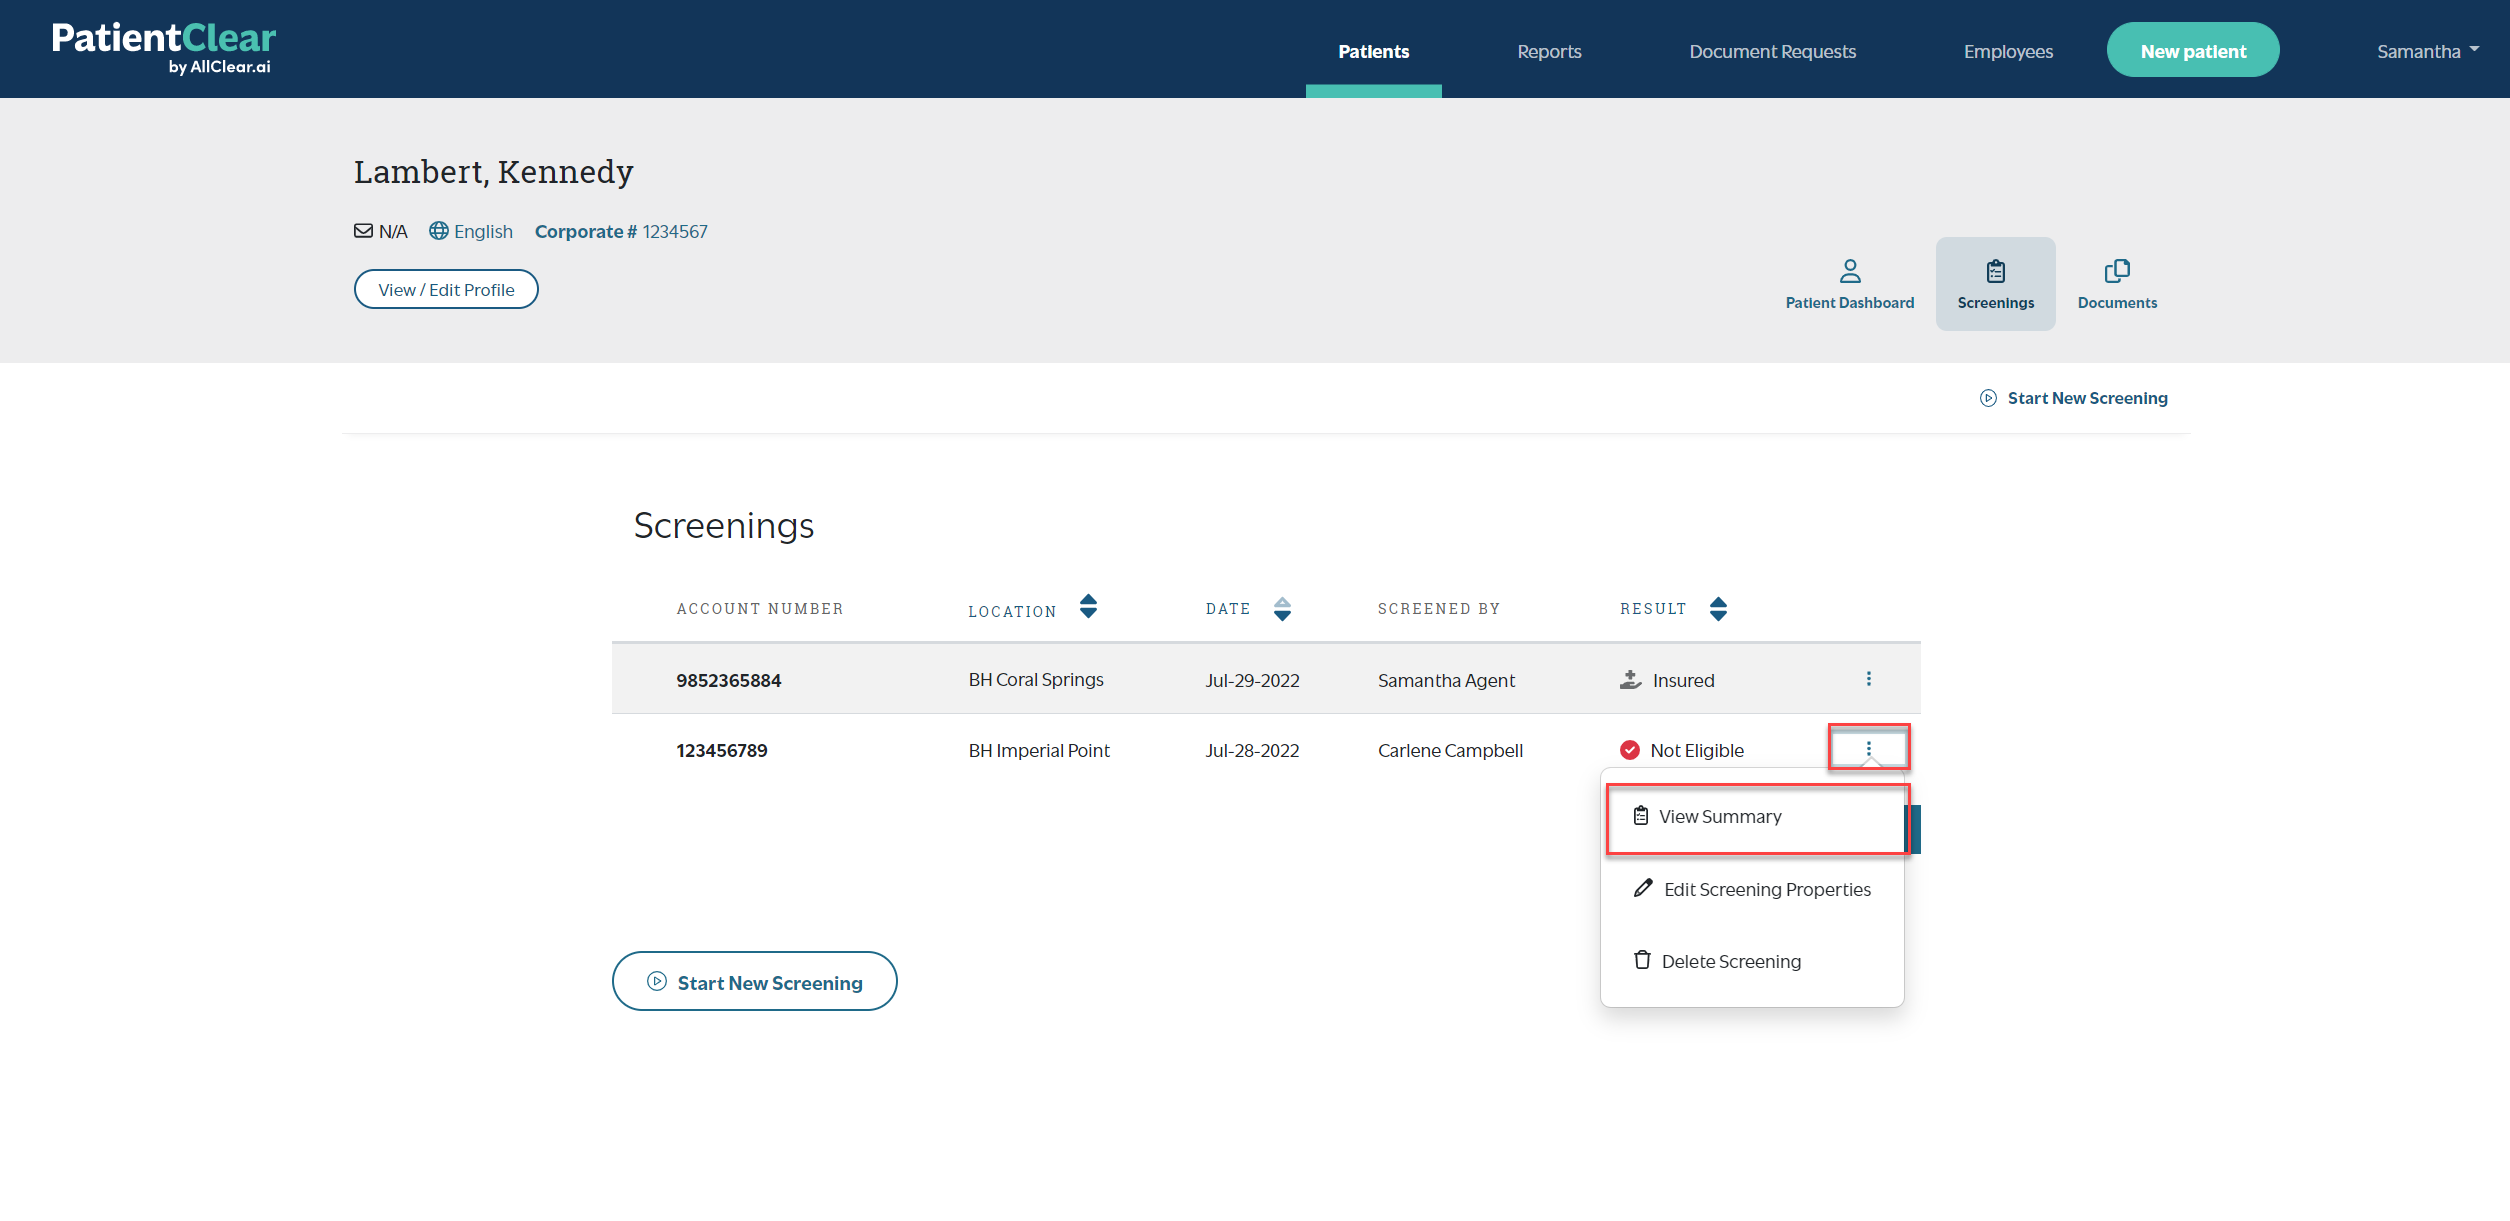This screenshot has height=1221, width=2510.
Task: Select Edit Screening Properties menu item
Action: (1766, 889)
